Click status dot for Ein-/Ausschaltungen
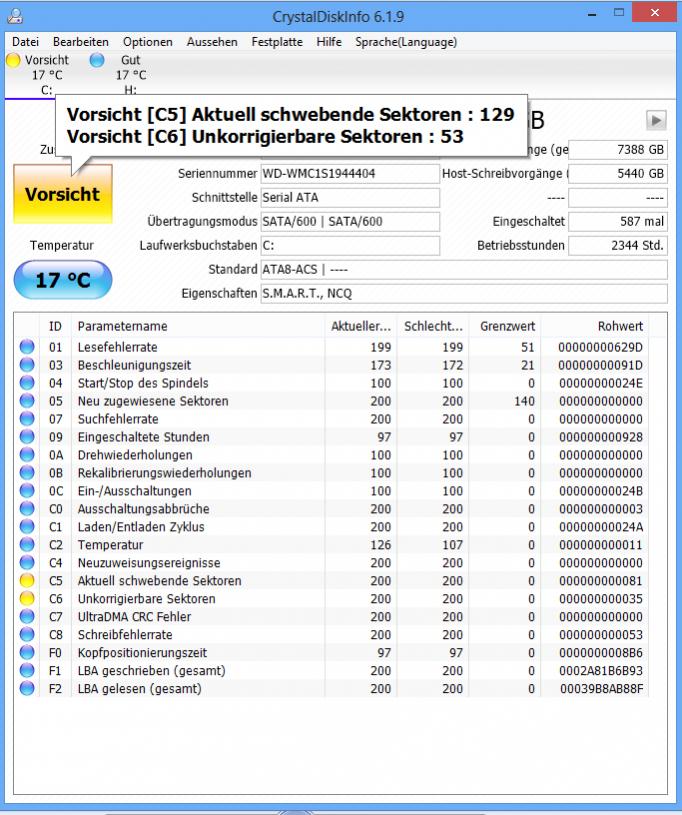Image resolution: width=682 pixels, height=815 pixels. pyautogui.click(x=27, y=491)
